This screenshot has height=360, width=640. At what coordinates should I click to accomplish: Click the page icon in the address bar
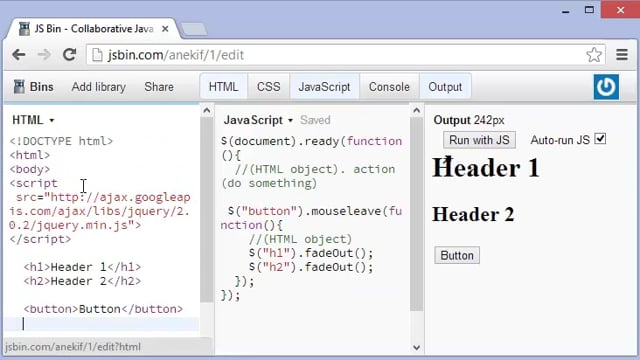pos(97,55)
